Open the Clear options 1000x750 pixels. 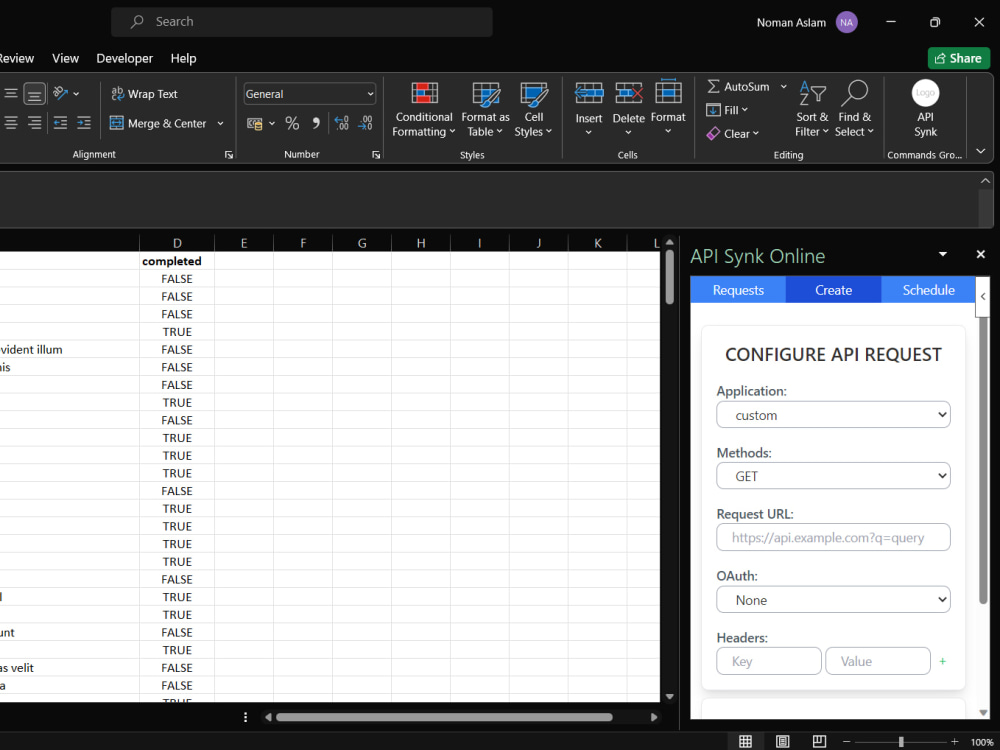732,133
